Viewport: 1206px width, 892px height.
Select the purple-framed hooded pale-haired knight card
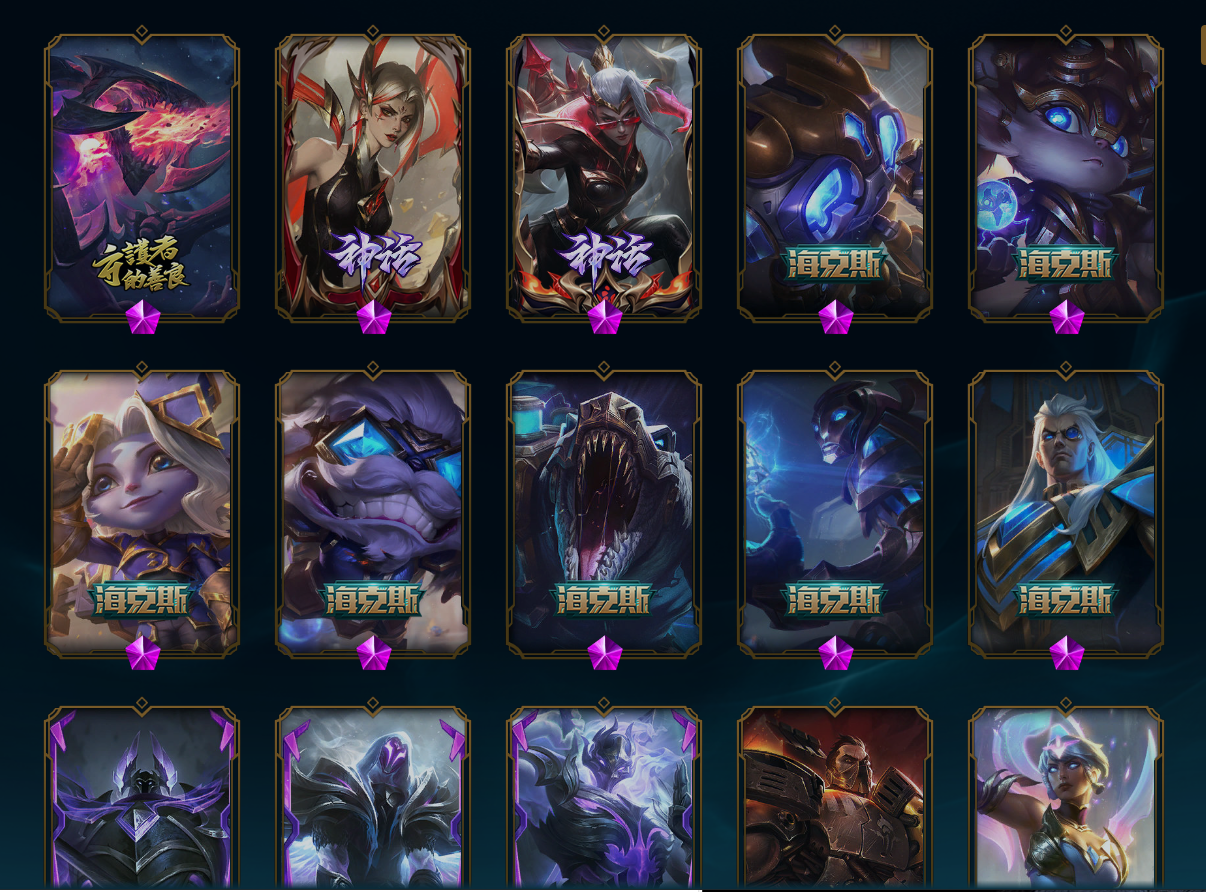click(x=373, y=797)
